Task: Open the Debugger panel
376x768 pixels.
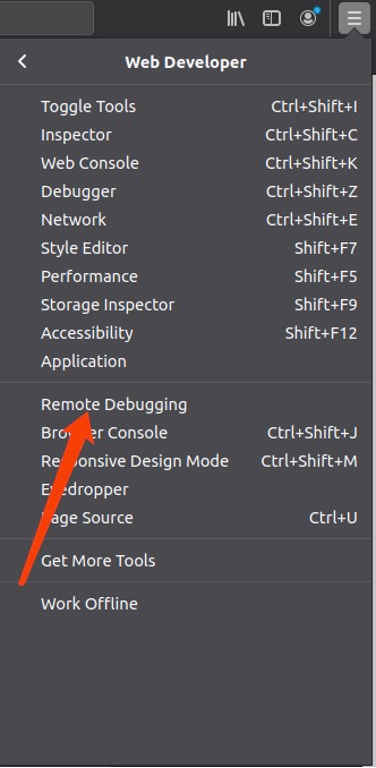Action: 188,192
